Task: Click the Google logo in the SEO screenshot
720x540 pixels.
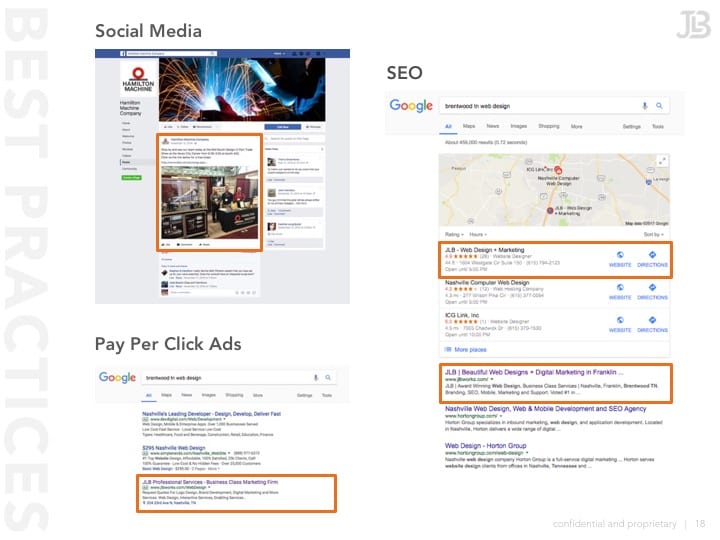Action: point(411,106)
